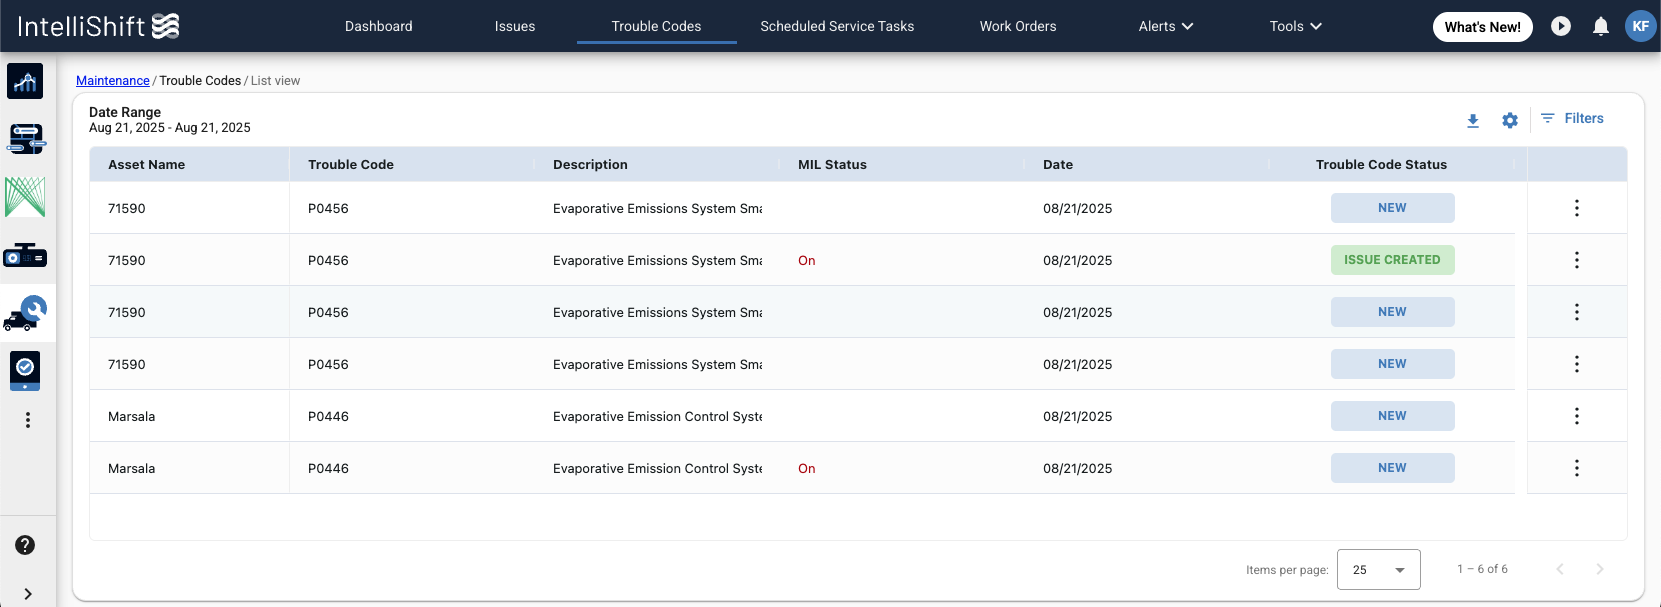1661x607 pixels.
Task: Open the inspection checkmark tablet sidebar icon
Action: pyautogui.click(x=25, y=370)
